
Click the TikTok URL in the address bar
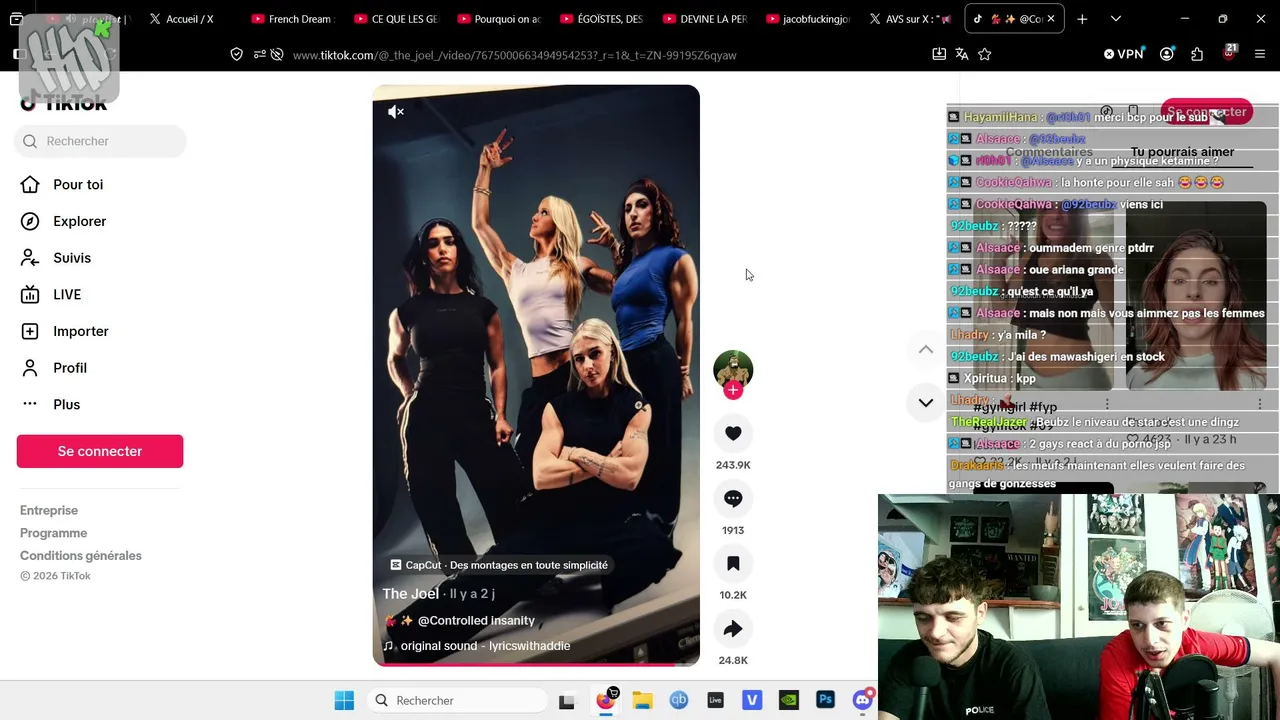515,55
